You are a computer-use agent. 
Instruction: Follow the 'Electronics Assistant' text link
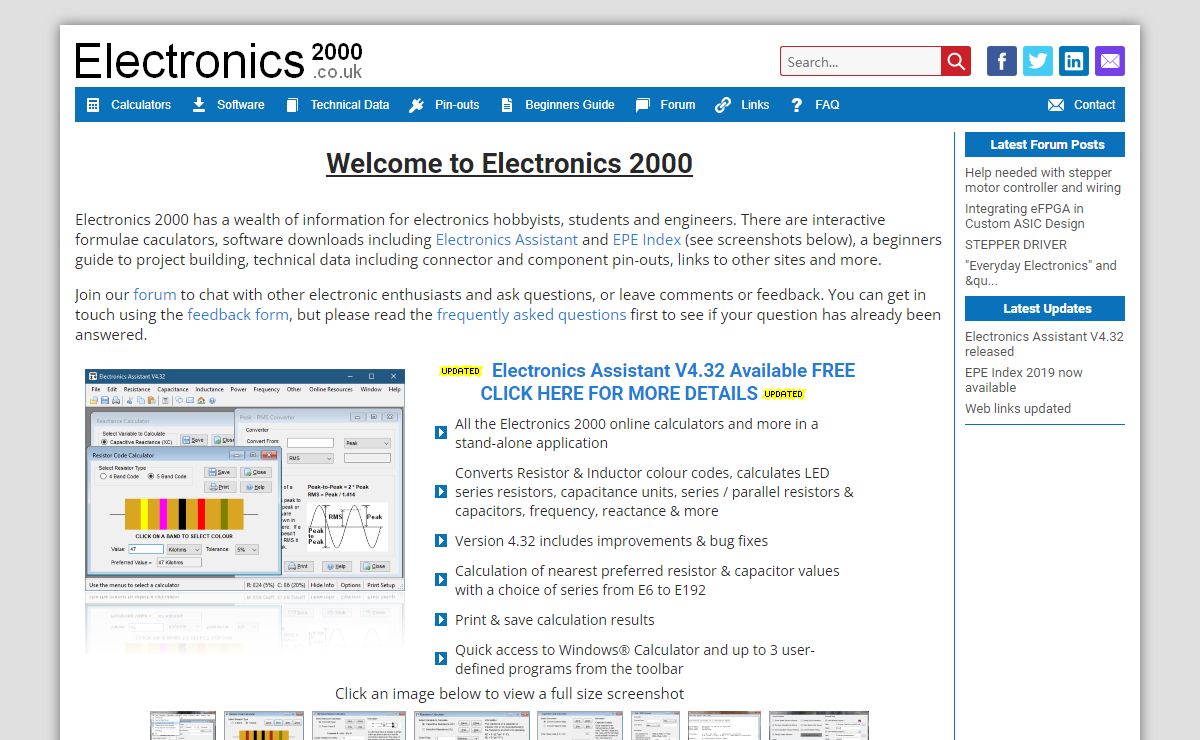507,240
